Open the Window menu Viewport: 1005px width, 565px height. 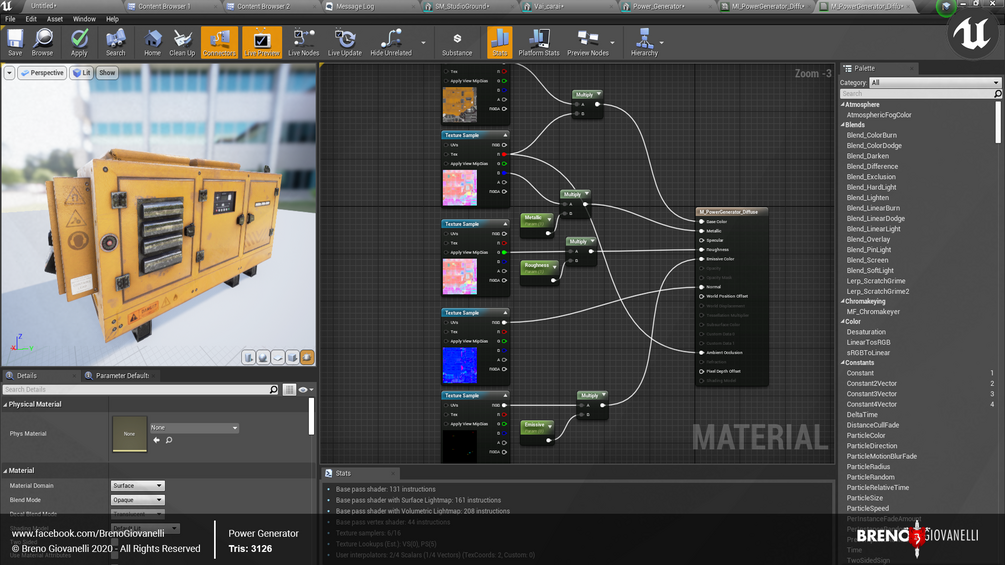point(84,19)
